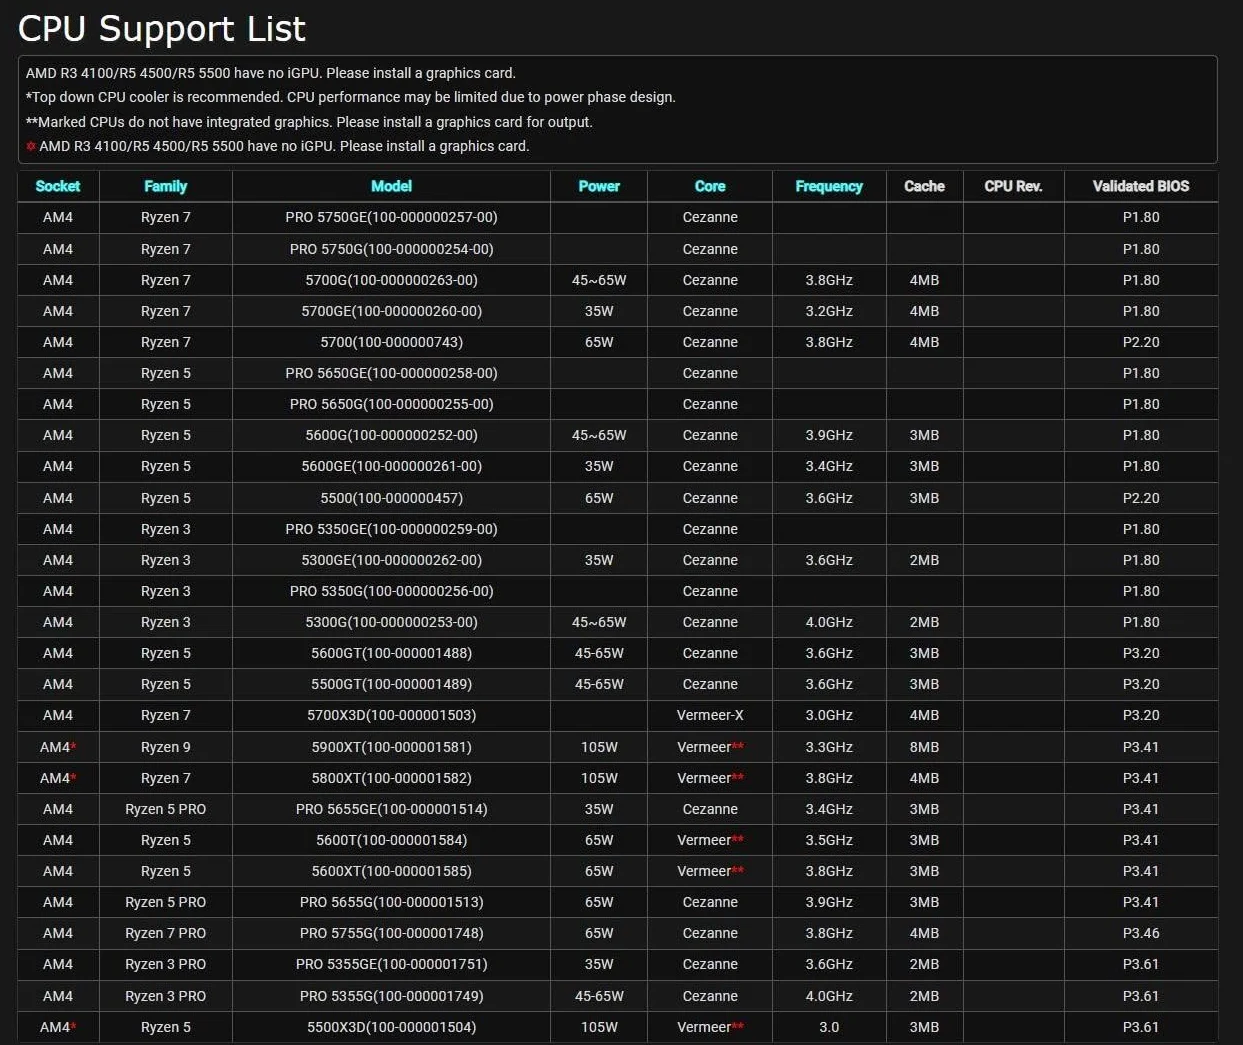The width and height of the screenshot is (1243, 1045).
Task: Click the Frequency column header
Action: (x=829, y=186)
